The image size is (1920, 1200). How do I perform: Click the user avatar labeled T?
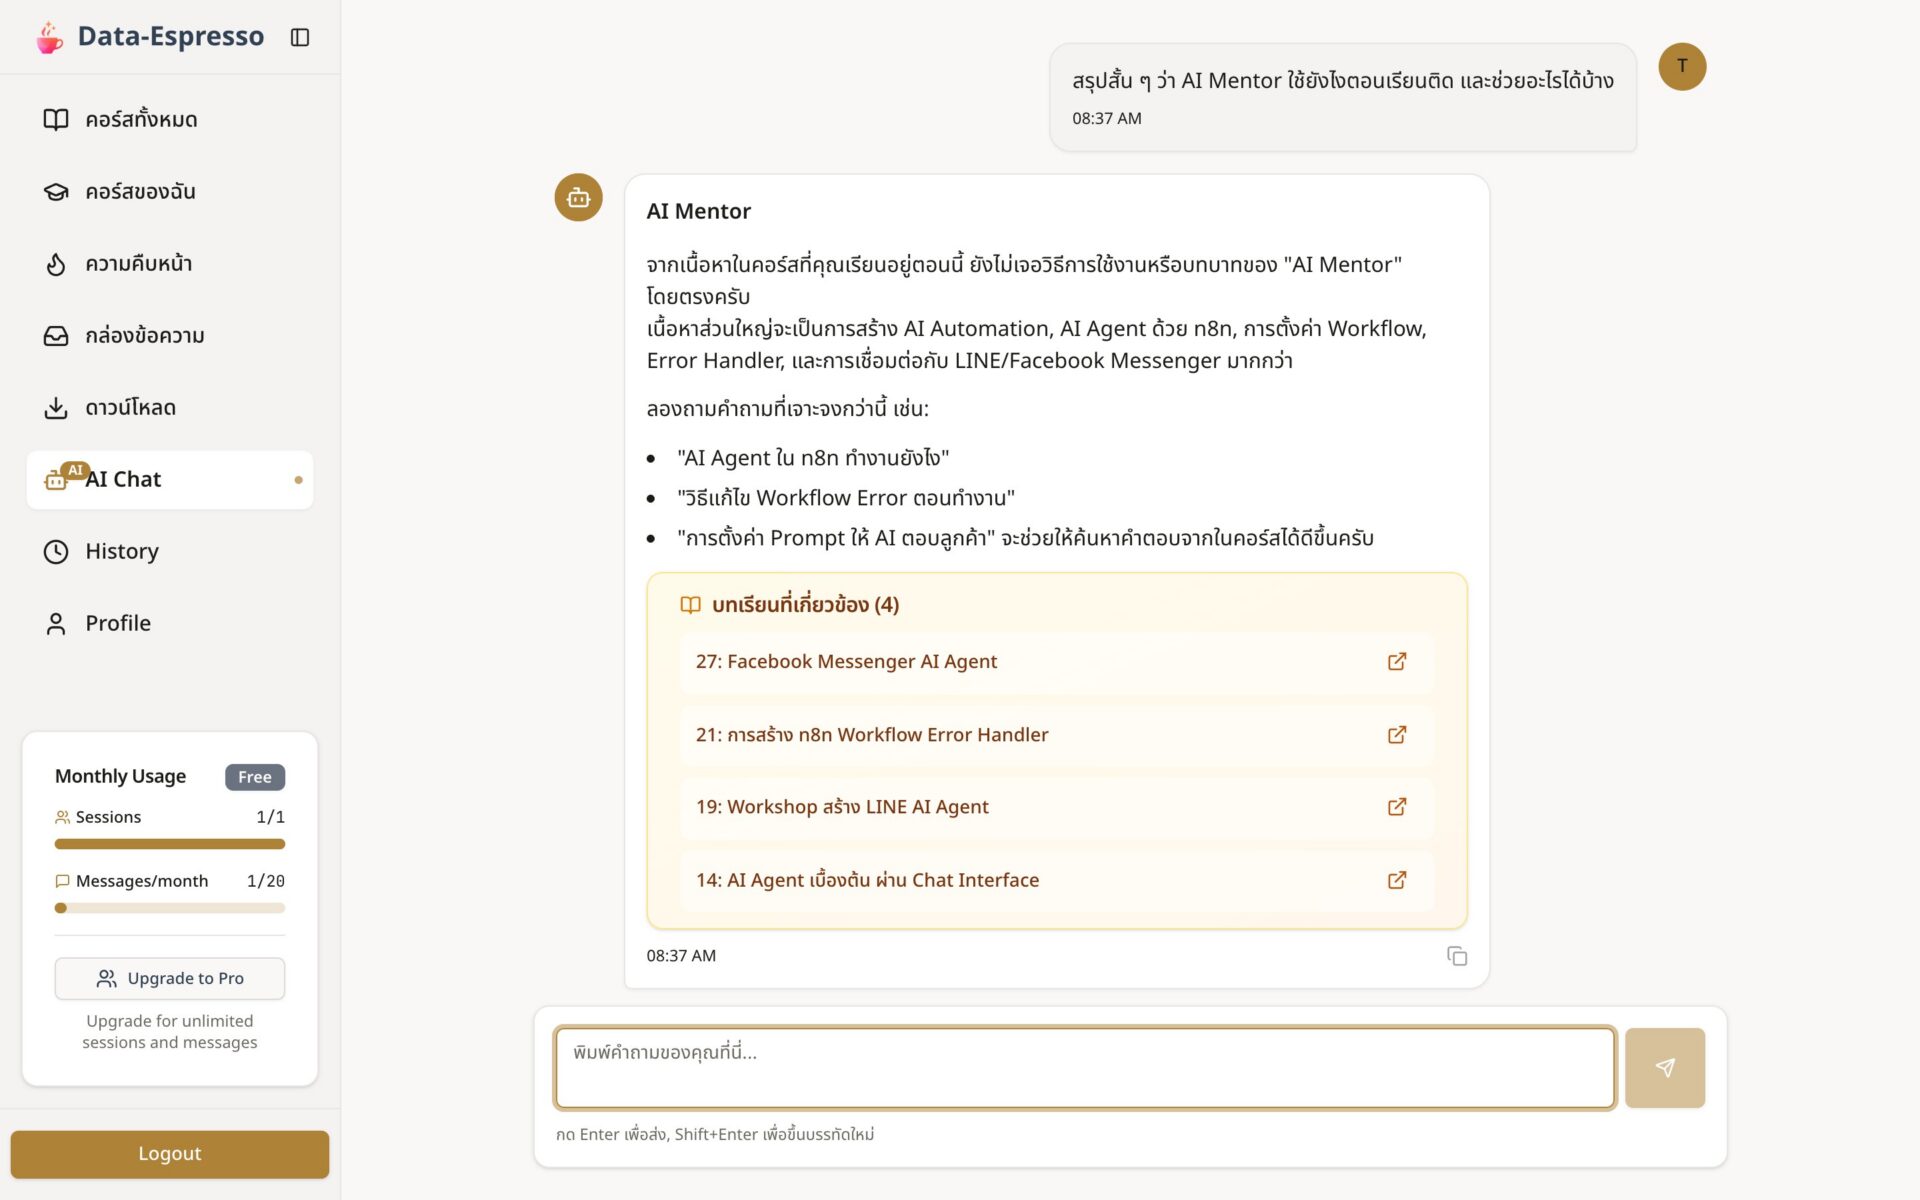pos(1682,66)
